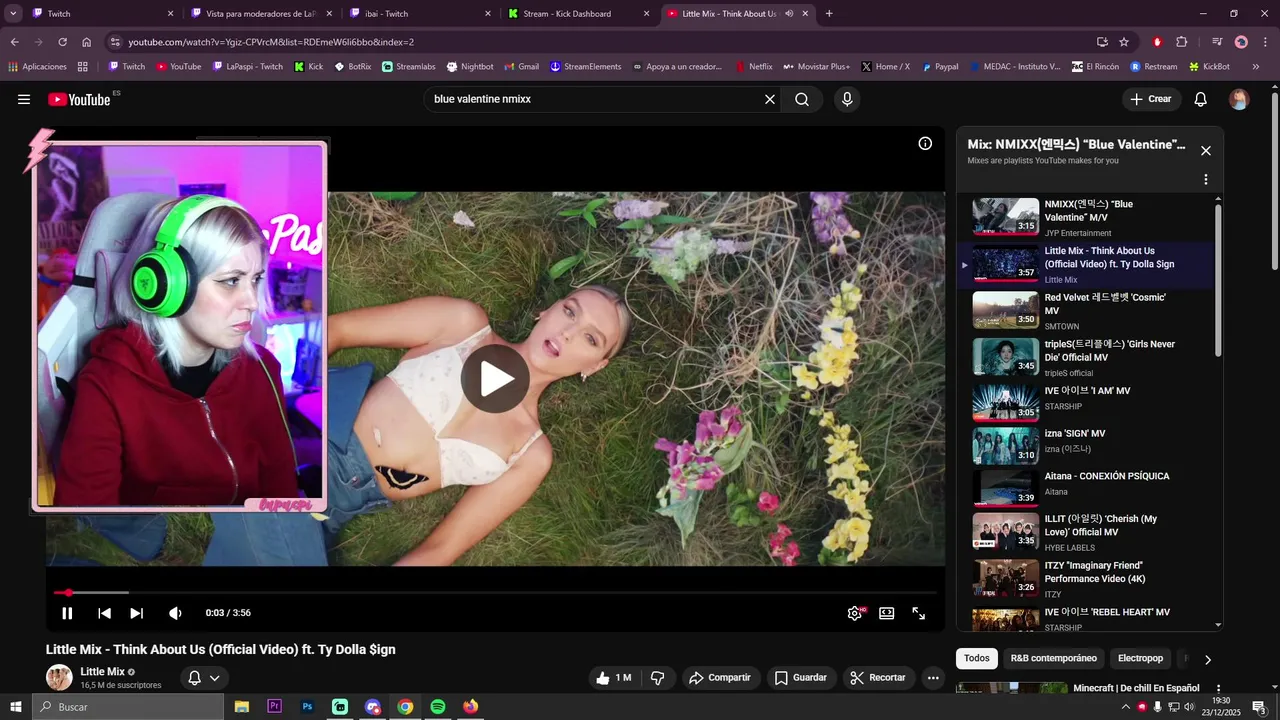Open the video info card icon
The image size is (1280, 720).
click(x=925, y=143)
